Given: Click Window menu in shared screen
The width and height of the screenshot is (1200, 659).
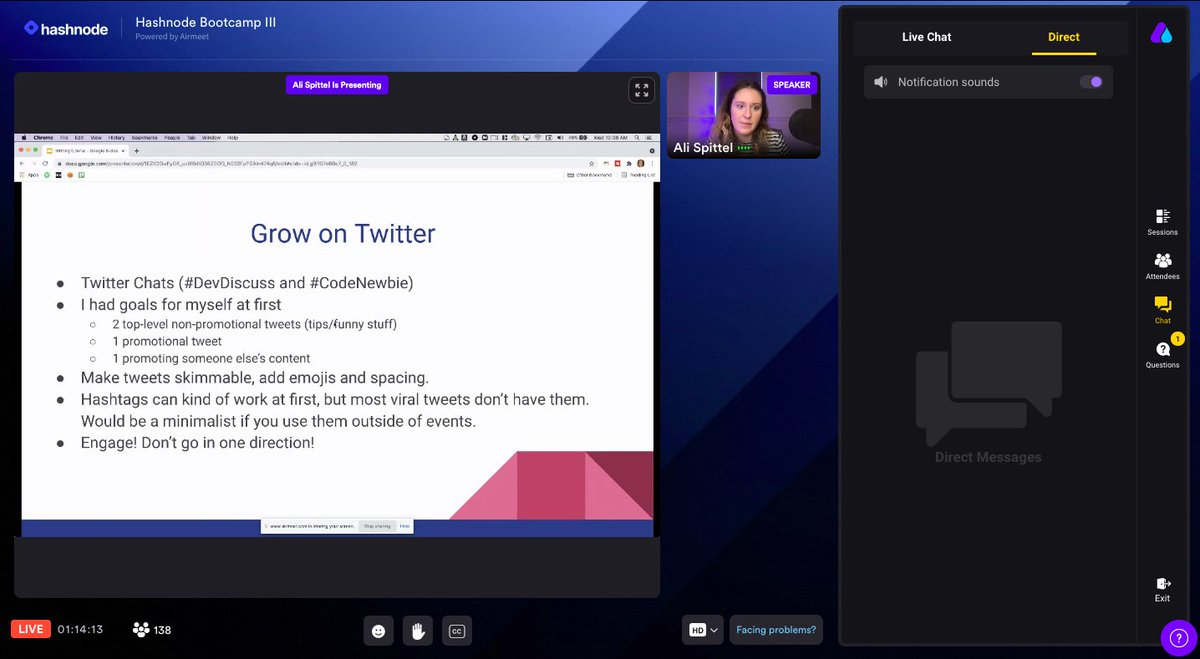Looking at the screenshot, I should point(211,137).
